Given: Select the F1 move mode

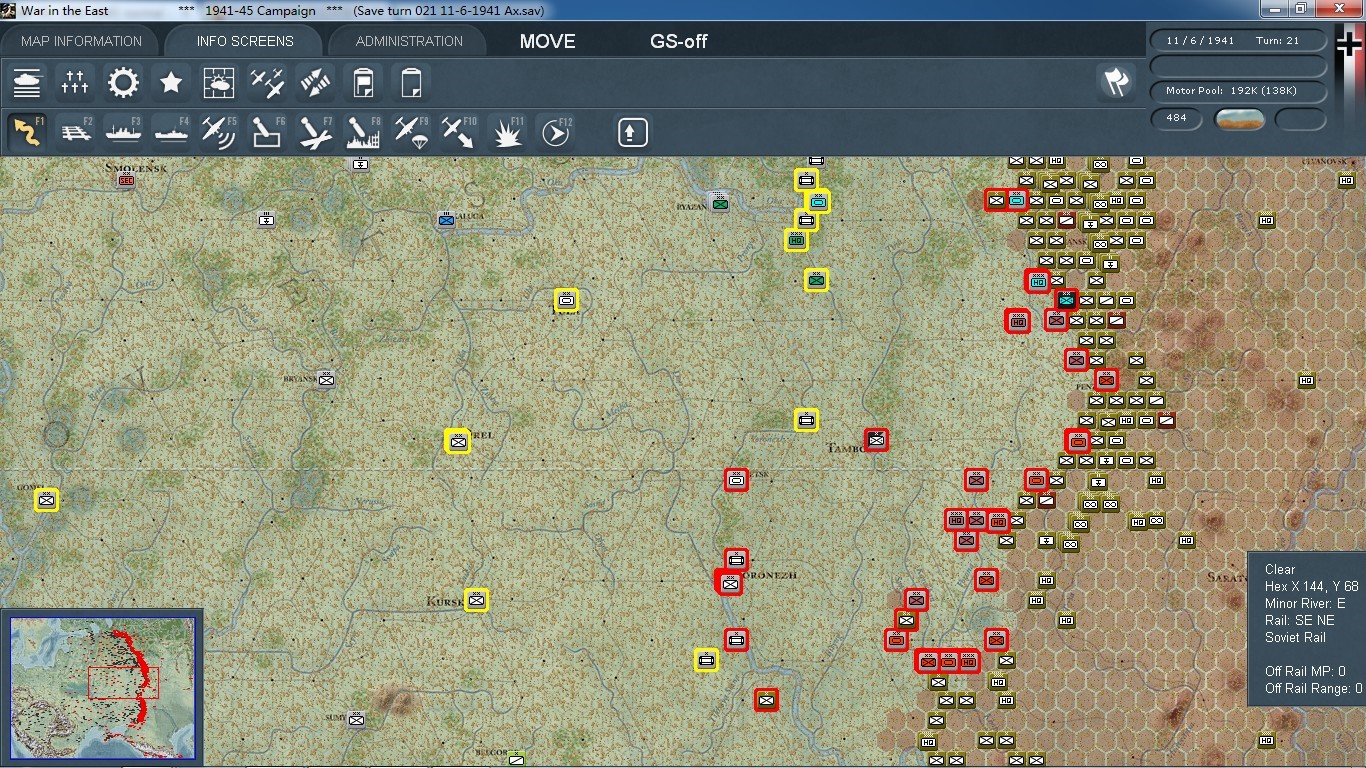Looking at the screenshot, I should point(27,132).
